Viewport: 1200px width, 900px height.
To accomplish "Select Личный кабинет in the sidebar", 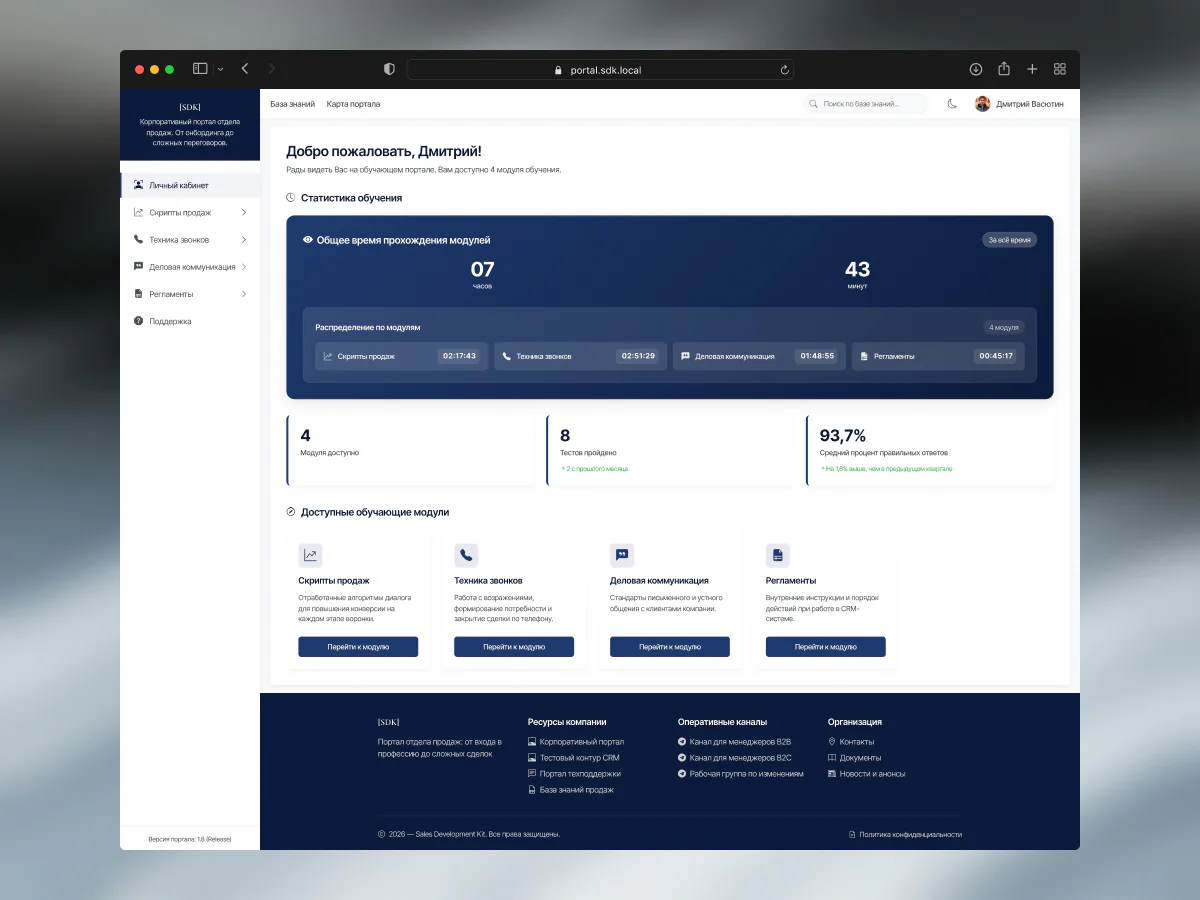I will pyautogui.click(x=190, y=185).
